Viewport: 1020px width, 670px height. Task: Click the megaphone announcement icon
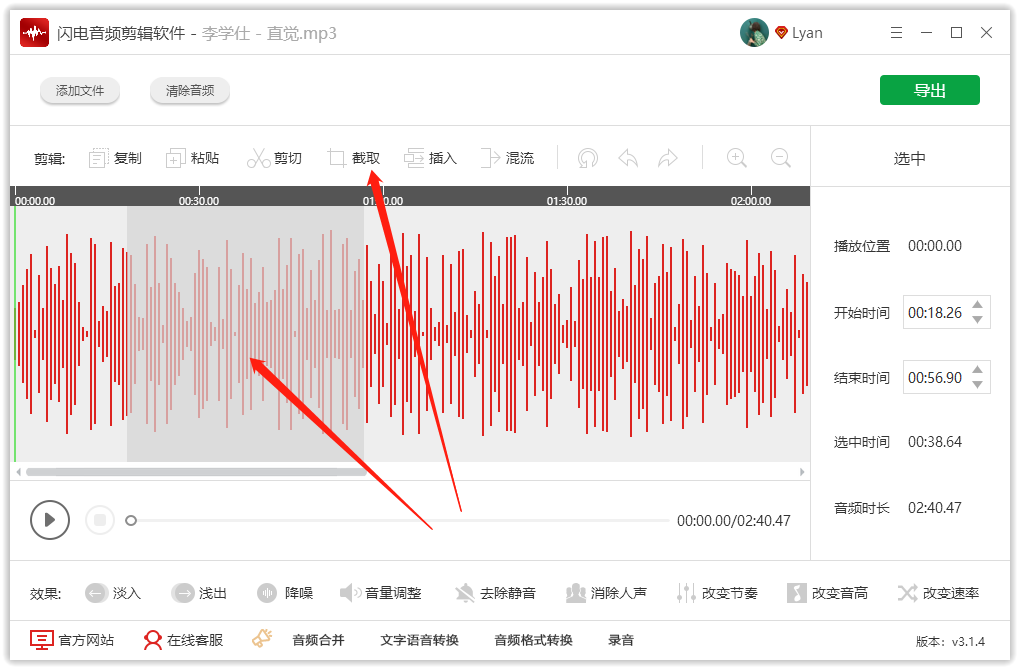tap(262, 639)
